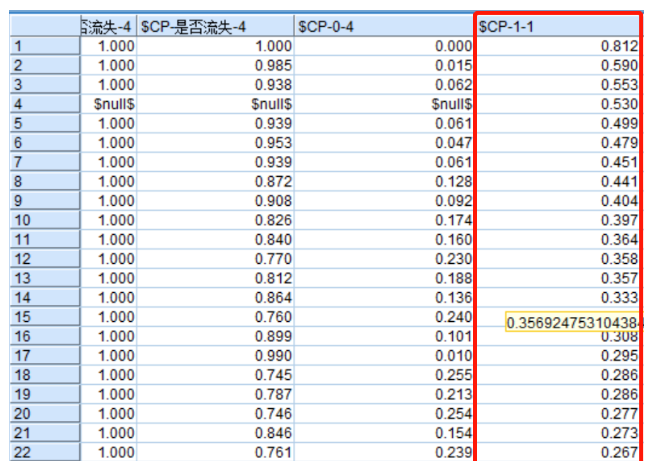
Task: Click the blank top-left corner header cell
Action: pos(44,27)
